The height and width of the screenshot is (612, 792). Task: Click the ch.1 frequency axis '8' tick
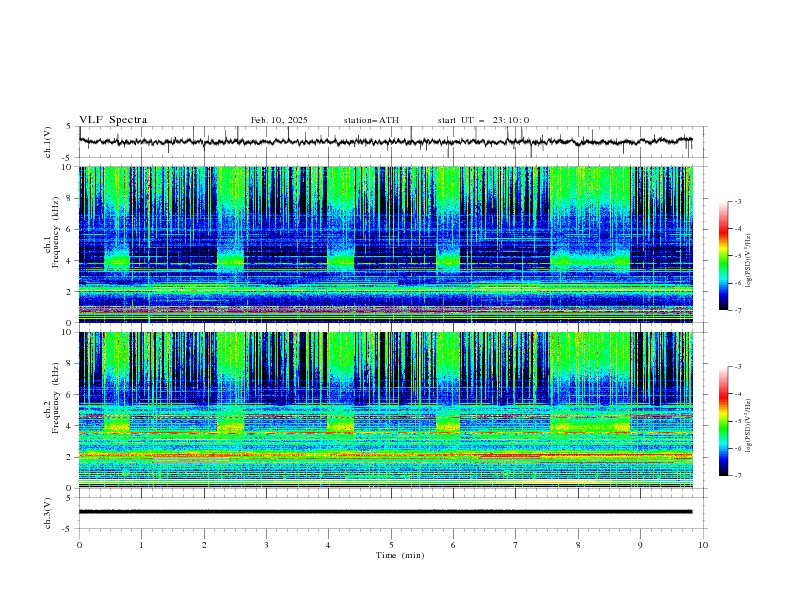(71, 198)
